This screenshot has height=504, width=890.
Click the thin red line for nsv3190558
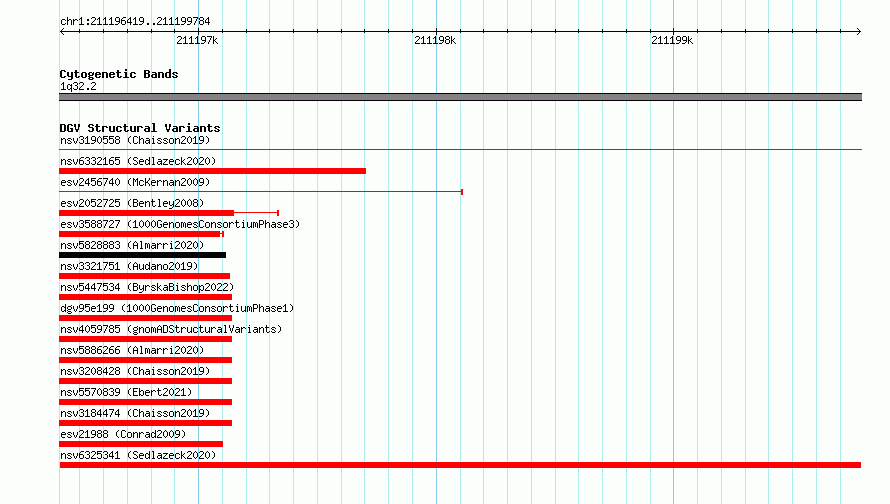click(460, 149)
